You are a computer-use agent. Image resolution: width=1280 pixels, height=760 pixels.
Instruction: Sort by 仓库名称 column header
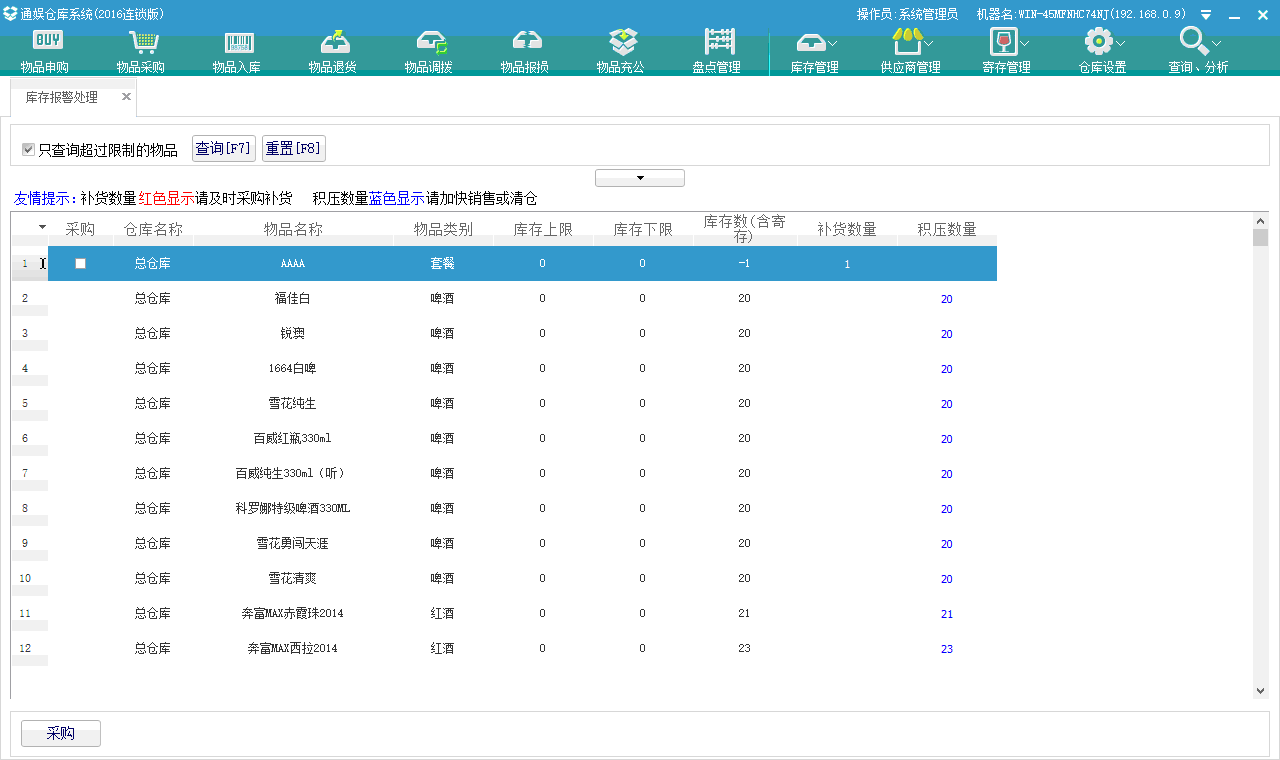(x=153, y=229)
